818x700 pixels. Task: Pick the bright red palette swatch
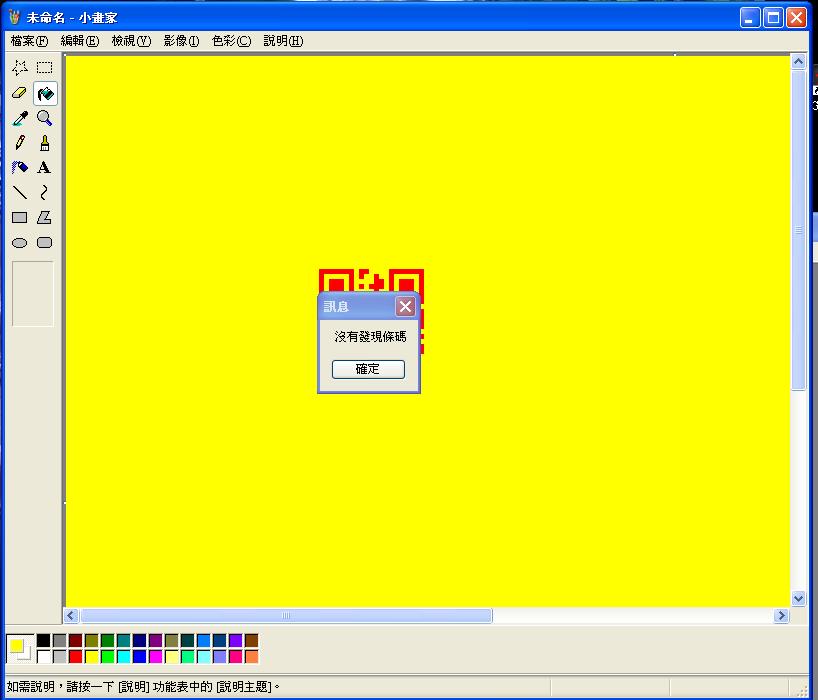click(76, 657)
